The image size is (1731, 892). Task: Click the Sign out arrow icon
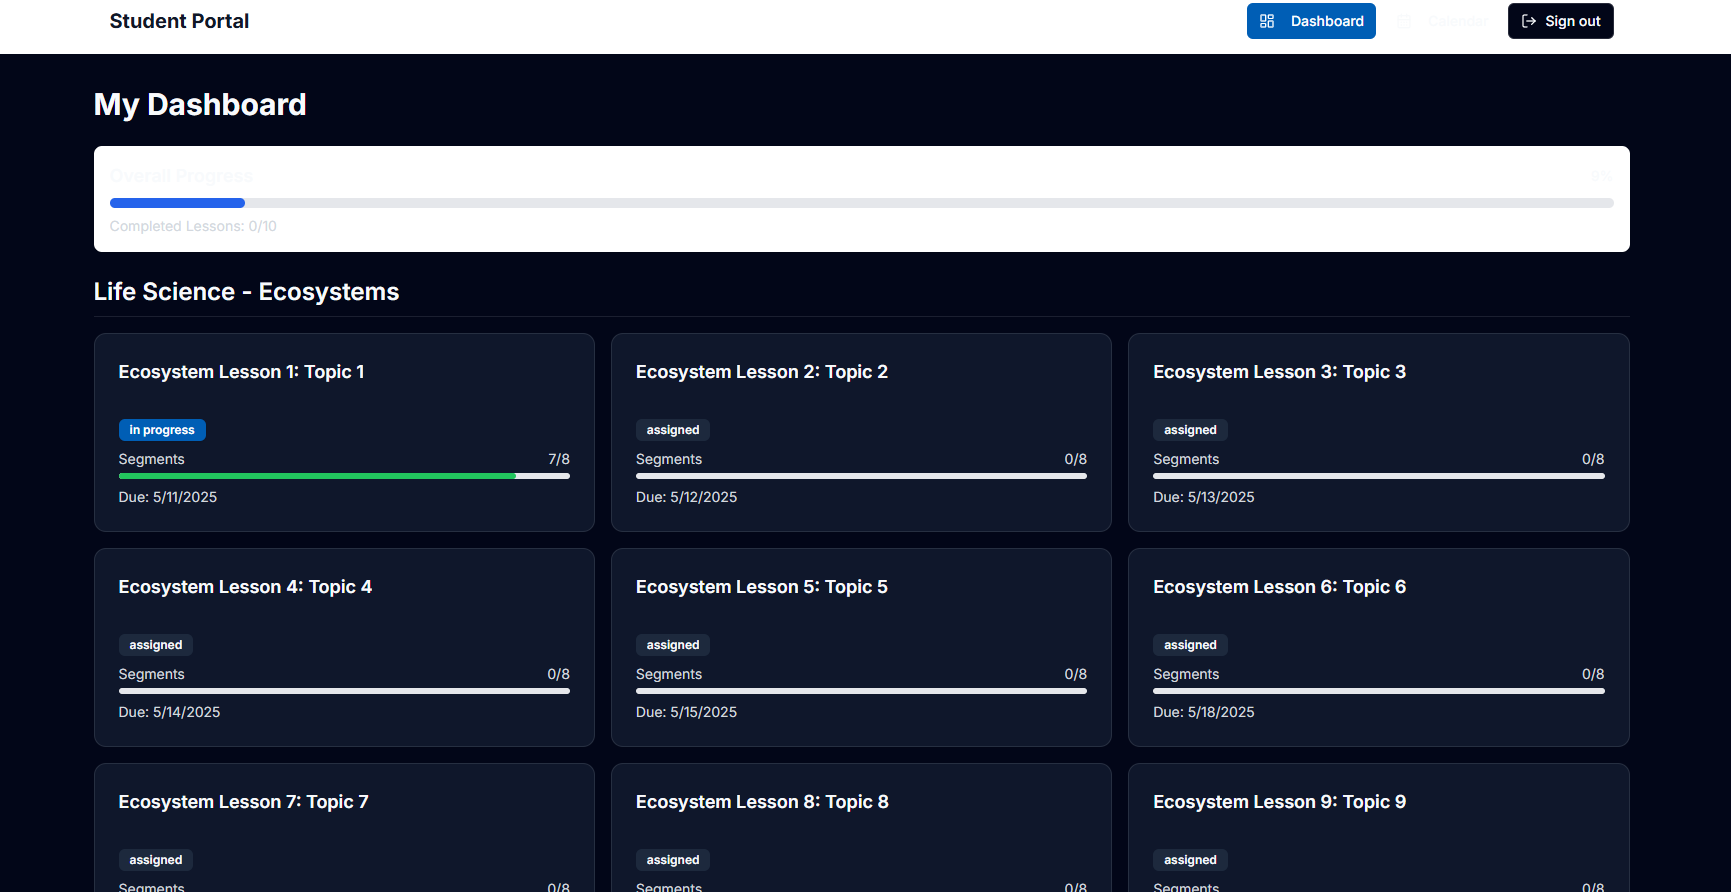(x=1529, y=21)
